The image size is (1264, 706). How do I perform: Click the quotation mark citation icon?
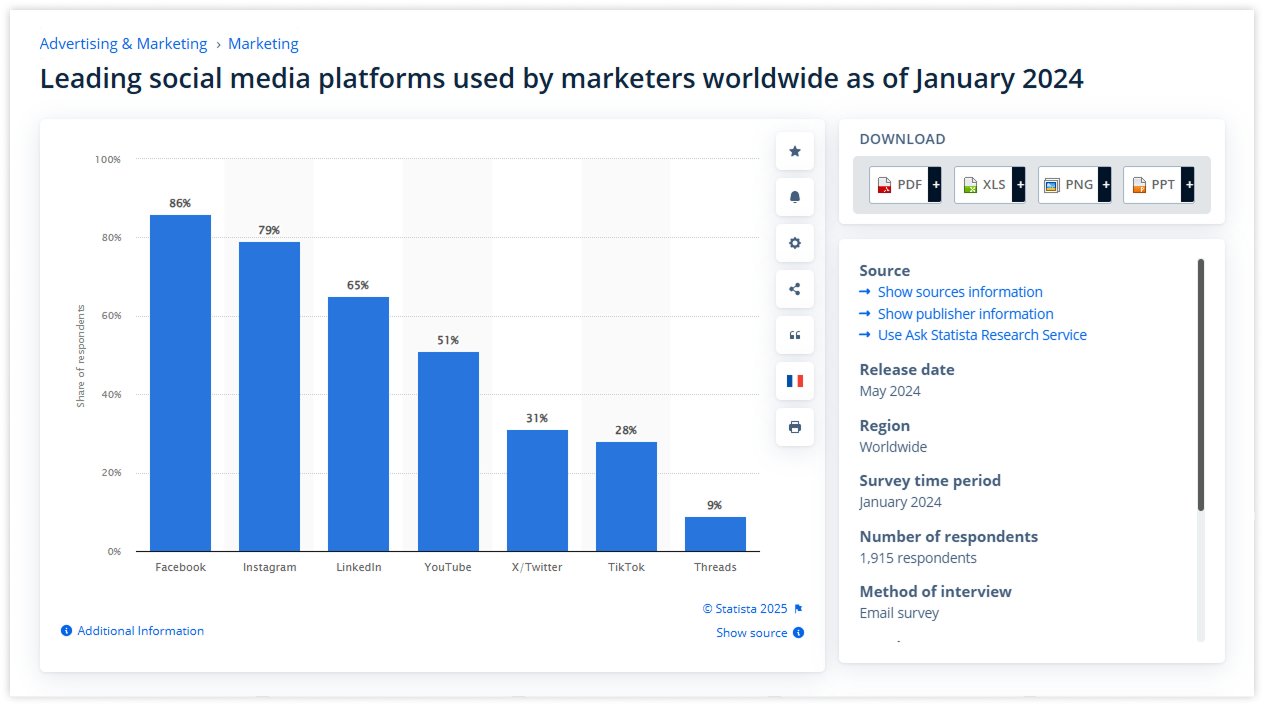(x=795, y=335)
